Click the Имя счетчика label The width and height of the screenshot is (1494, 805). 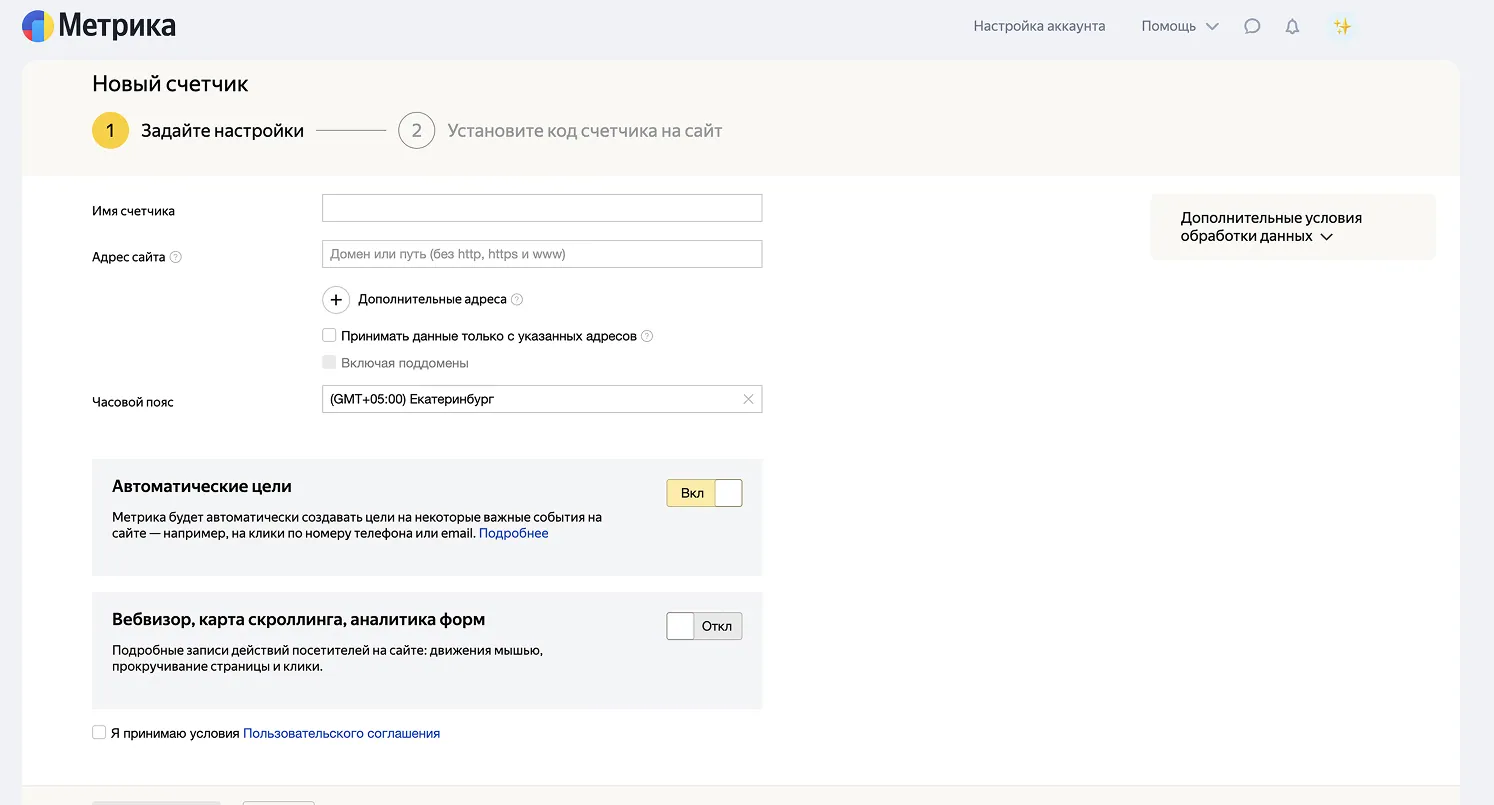pos(133,211)
